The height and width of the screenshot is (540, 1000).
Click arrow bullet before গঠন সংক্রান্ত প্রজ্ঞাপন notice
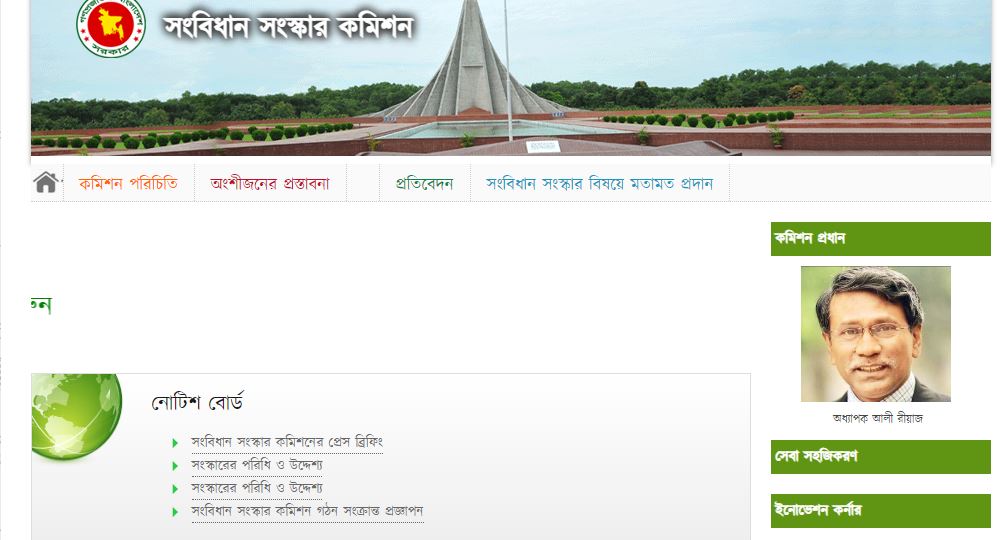(x=175, y=511)
